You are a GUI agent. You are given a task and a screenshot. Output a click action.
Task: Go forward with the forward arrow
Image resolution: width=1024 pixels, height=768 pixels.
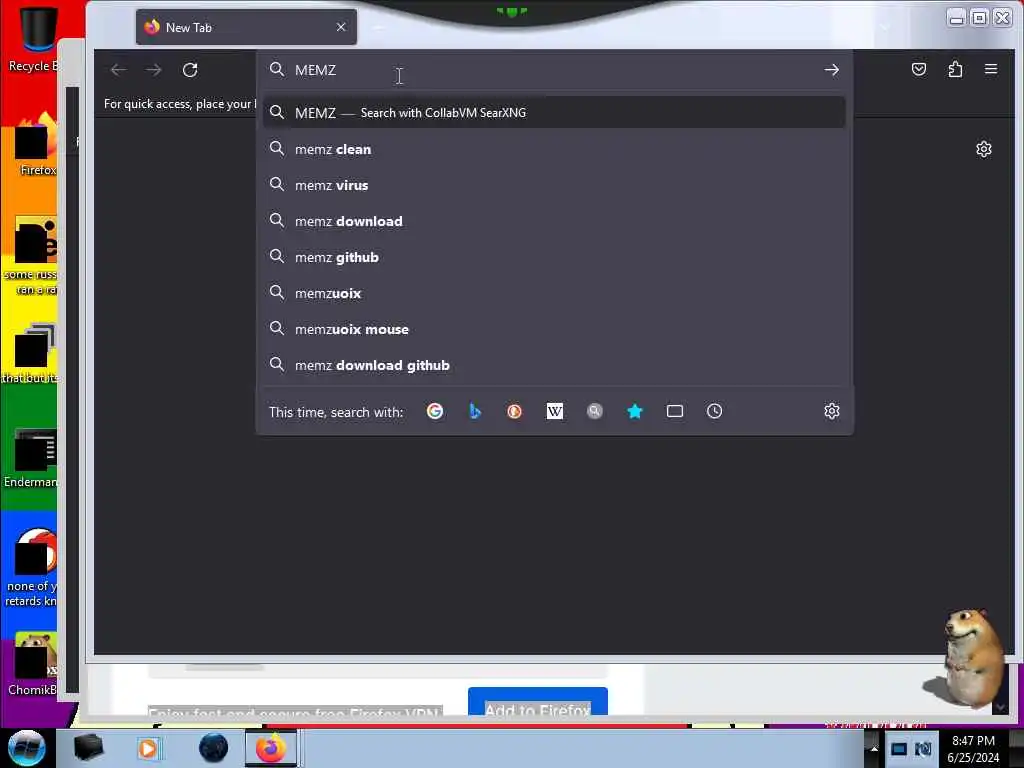(x=153, y=70)
